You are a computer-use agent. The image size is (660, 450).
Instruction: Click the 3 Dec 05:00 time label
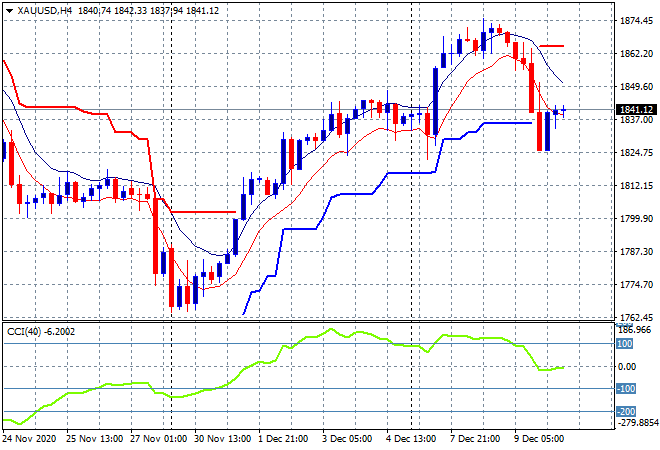pyautogui.click(x=347, y=439)
